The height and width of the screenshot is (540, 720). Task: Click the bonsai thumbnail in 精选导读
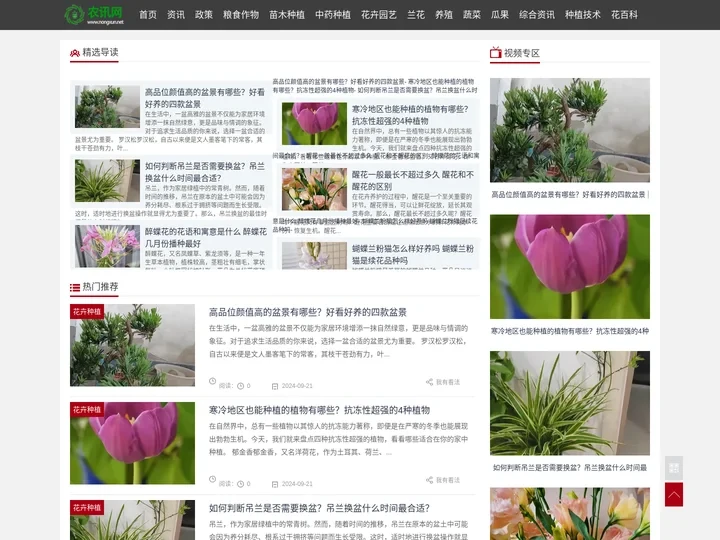(x=107, y=107)
